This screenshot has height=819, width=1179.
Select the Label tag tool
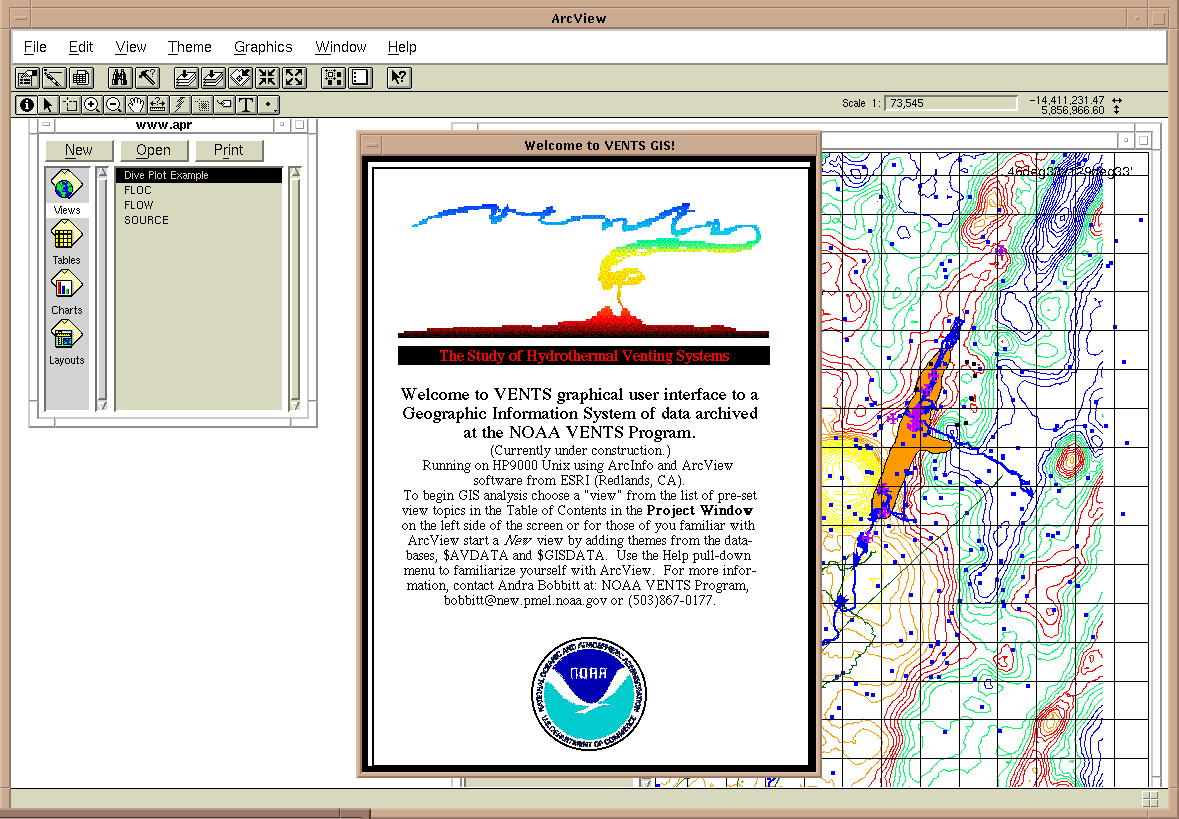click(223, 105)
